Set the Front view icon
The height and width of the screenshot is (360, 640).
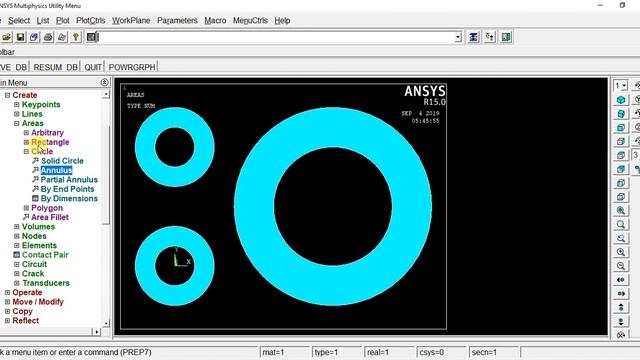[621, 127]
